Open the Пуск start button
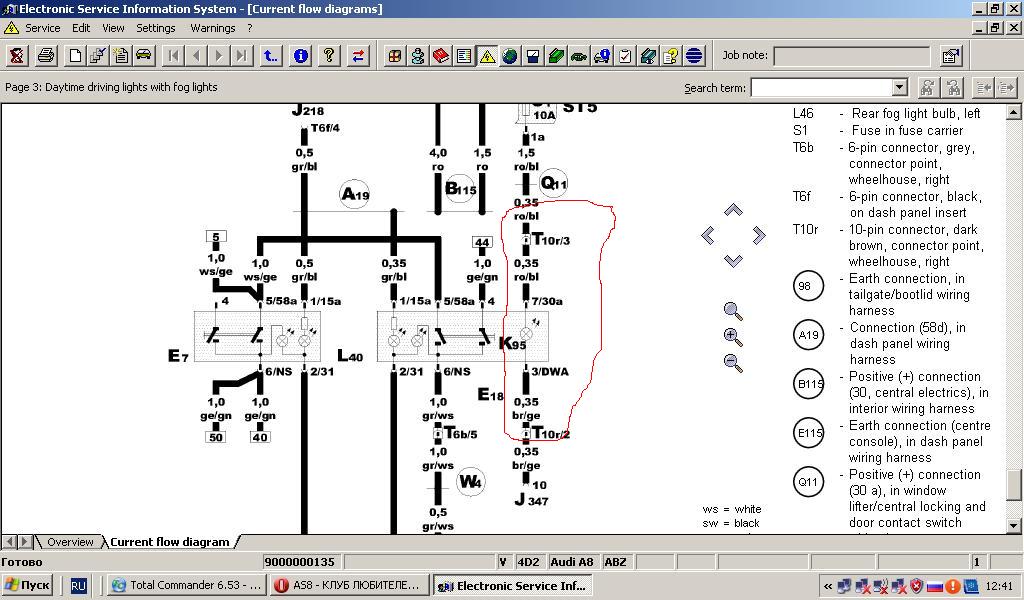This screenshot has width=1024, height=600. point(28,586)
